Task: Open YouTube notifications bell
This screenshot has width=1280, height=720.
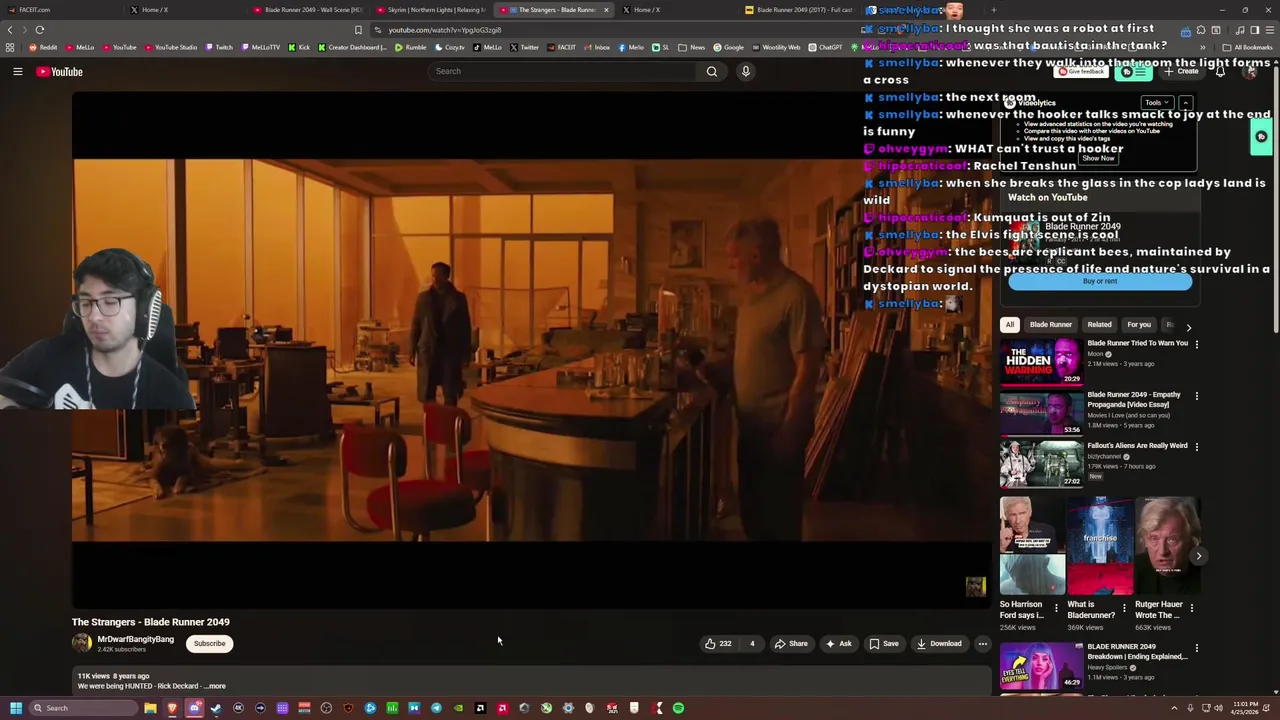Action: (x=1220, y=71)
